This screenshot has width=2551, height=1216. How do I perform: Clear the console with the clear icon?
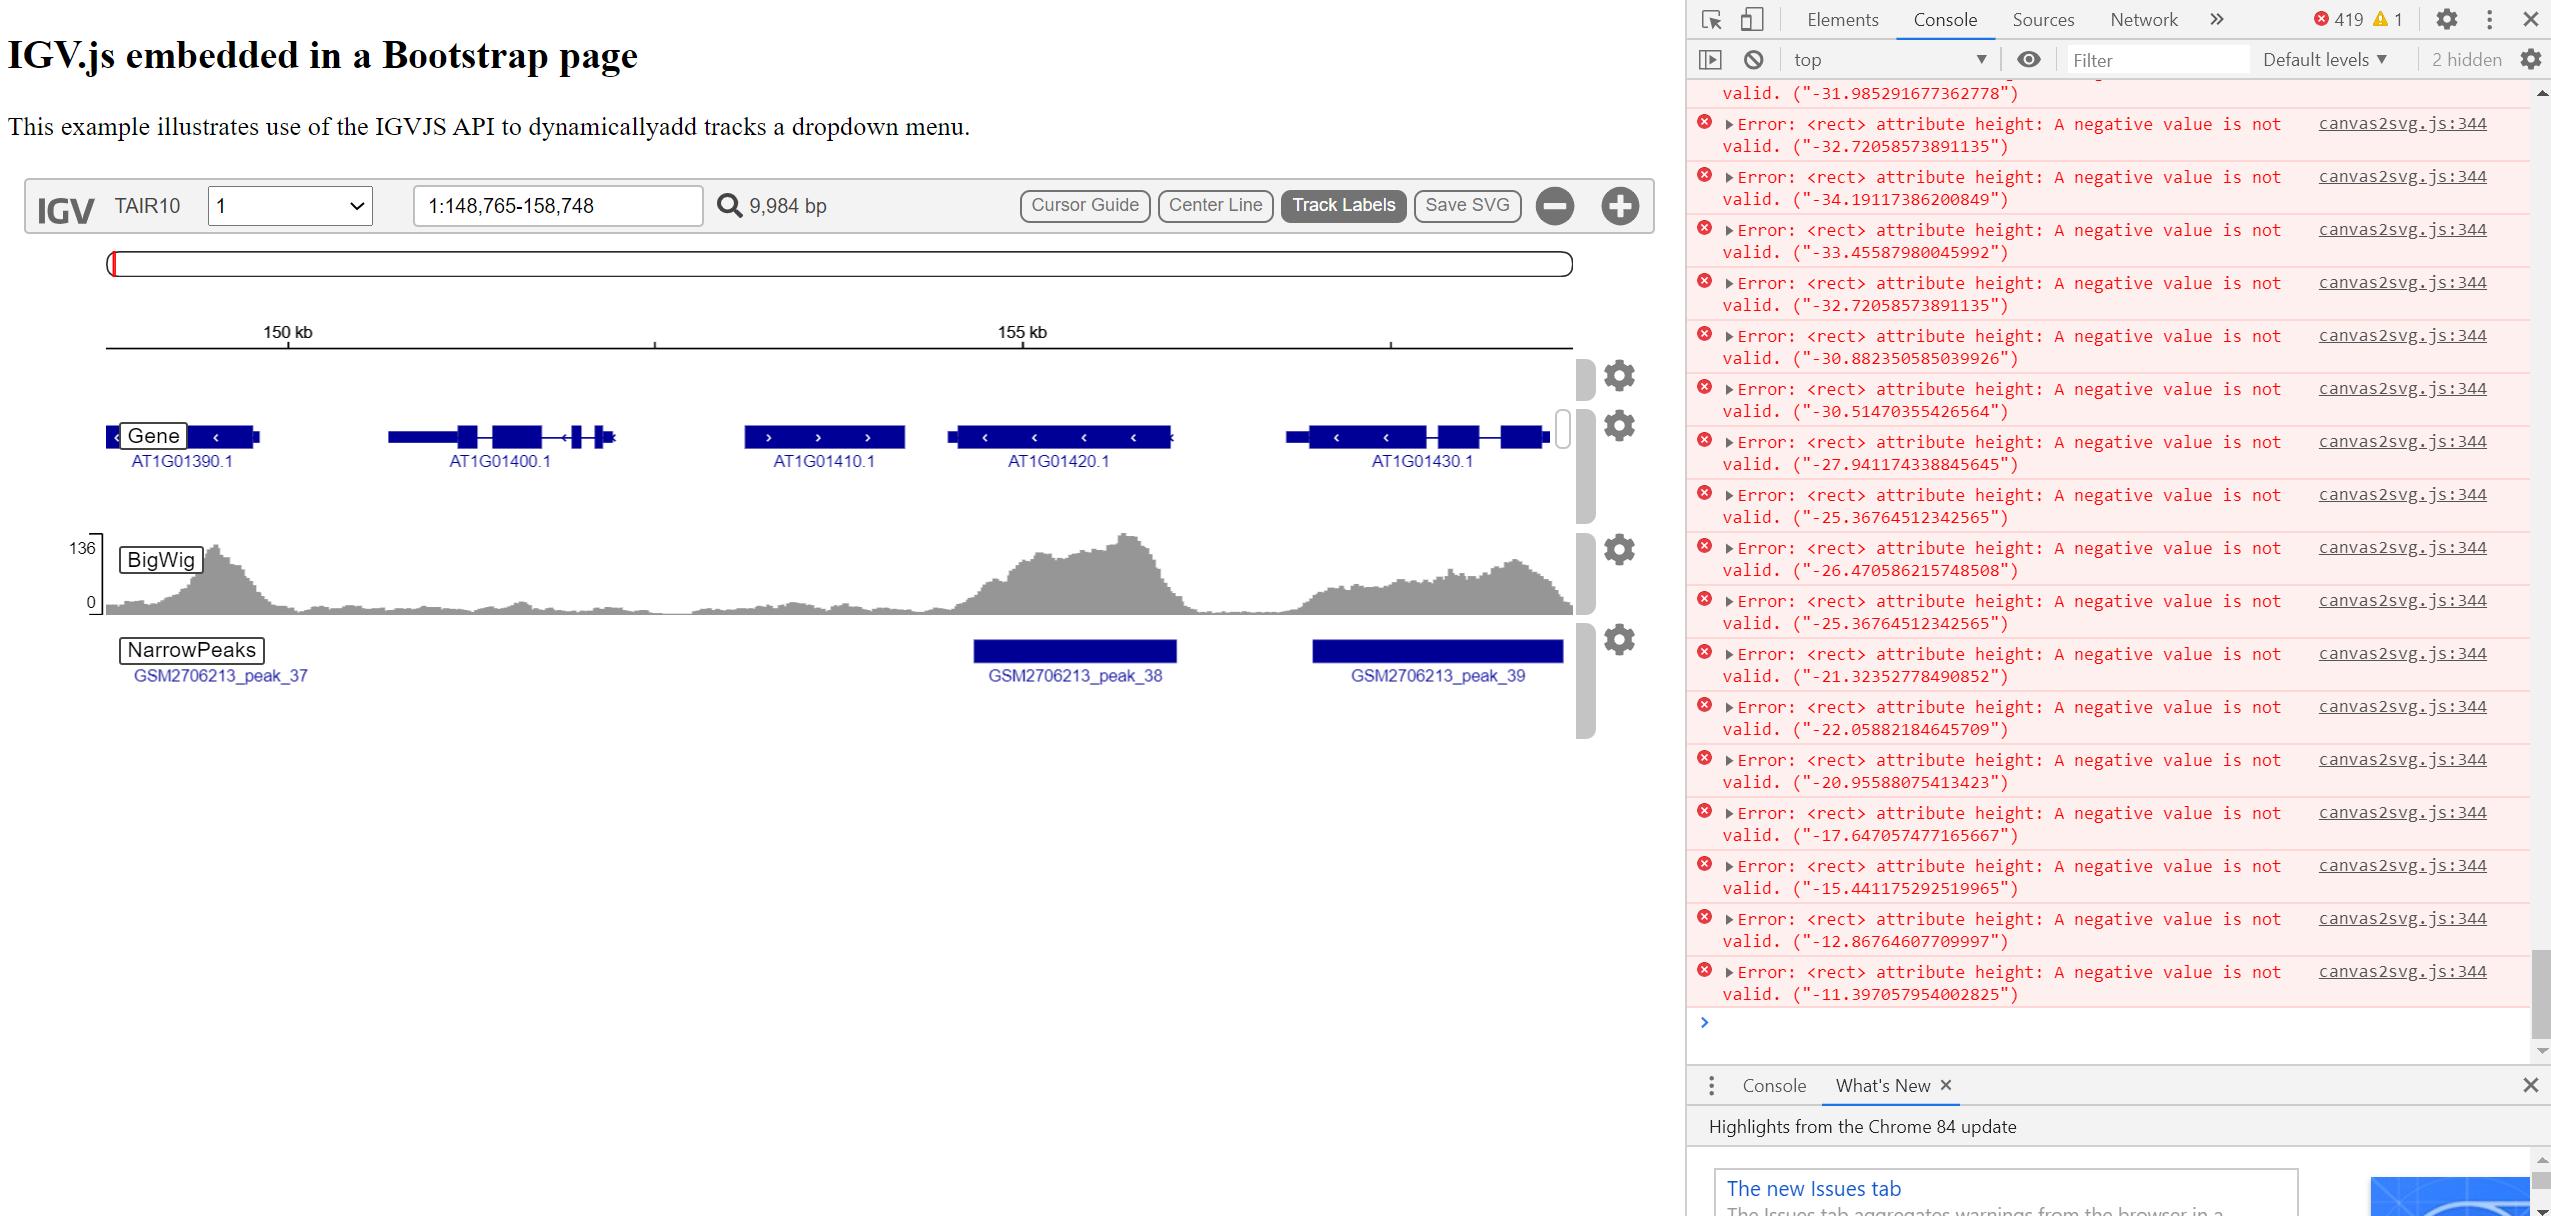[1753, 59]
